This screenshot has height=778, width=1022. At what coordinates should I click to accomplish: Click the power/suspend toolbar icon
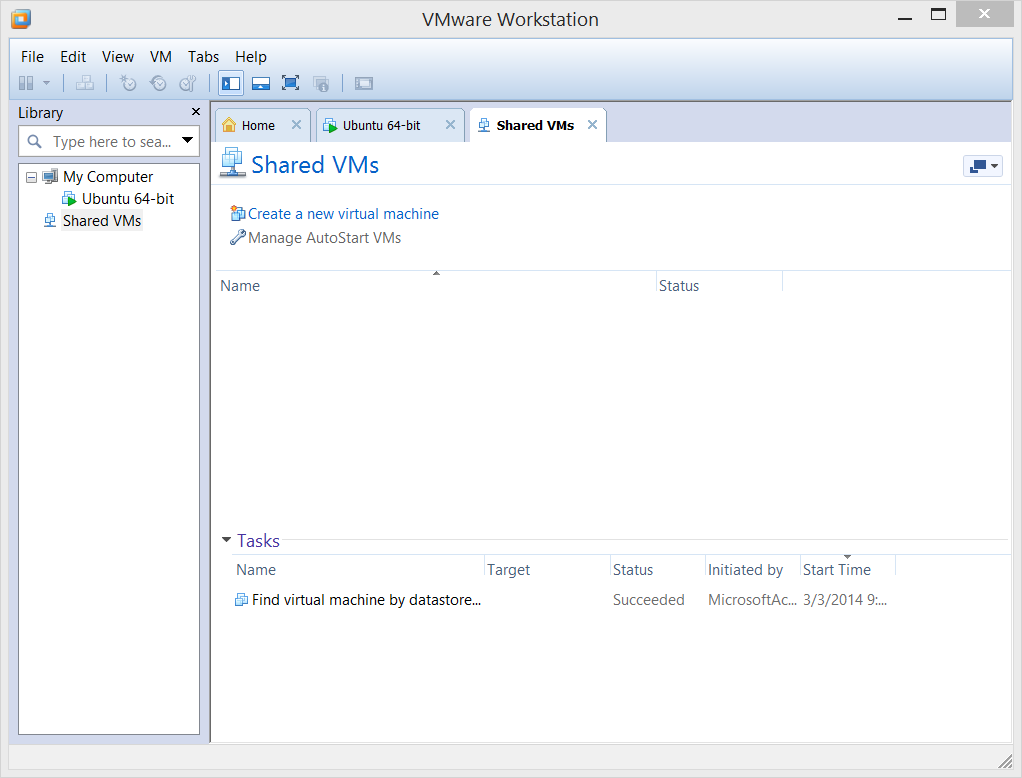point(26,83)
